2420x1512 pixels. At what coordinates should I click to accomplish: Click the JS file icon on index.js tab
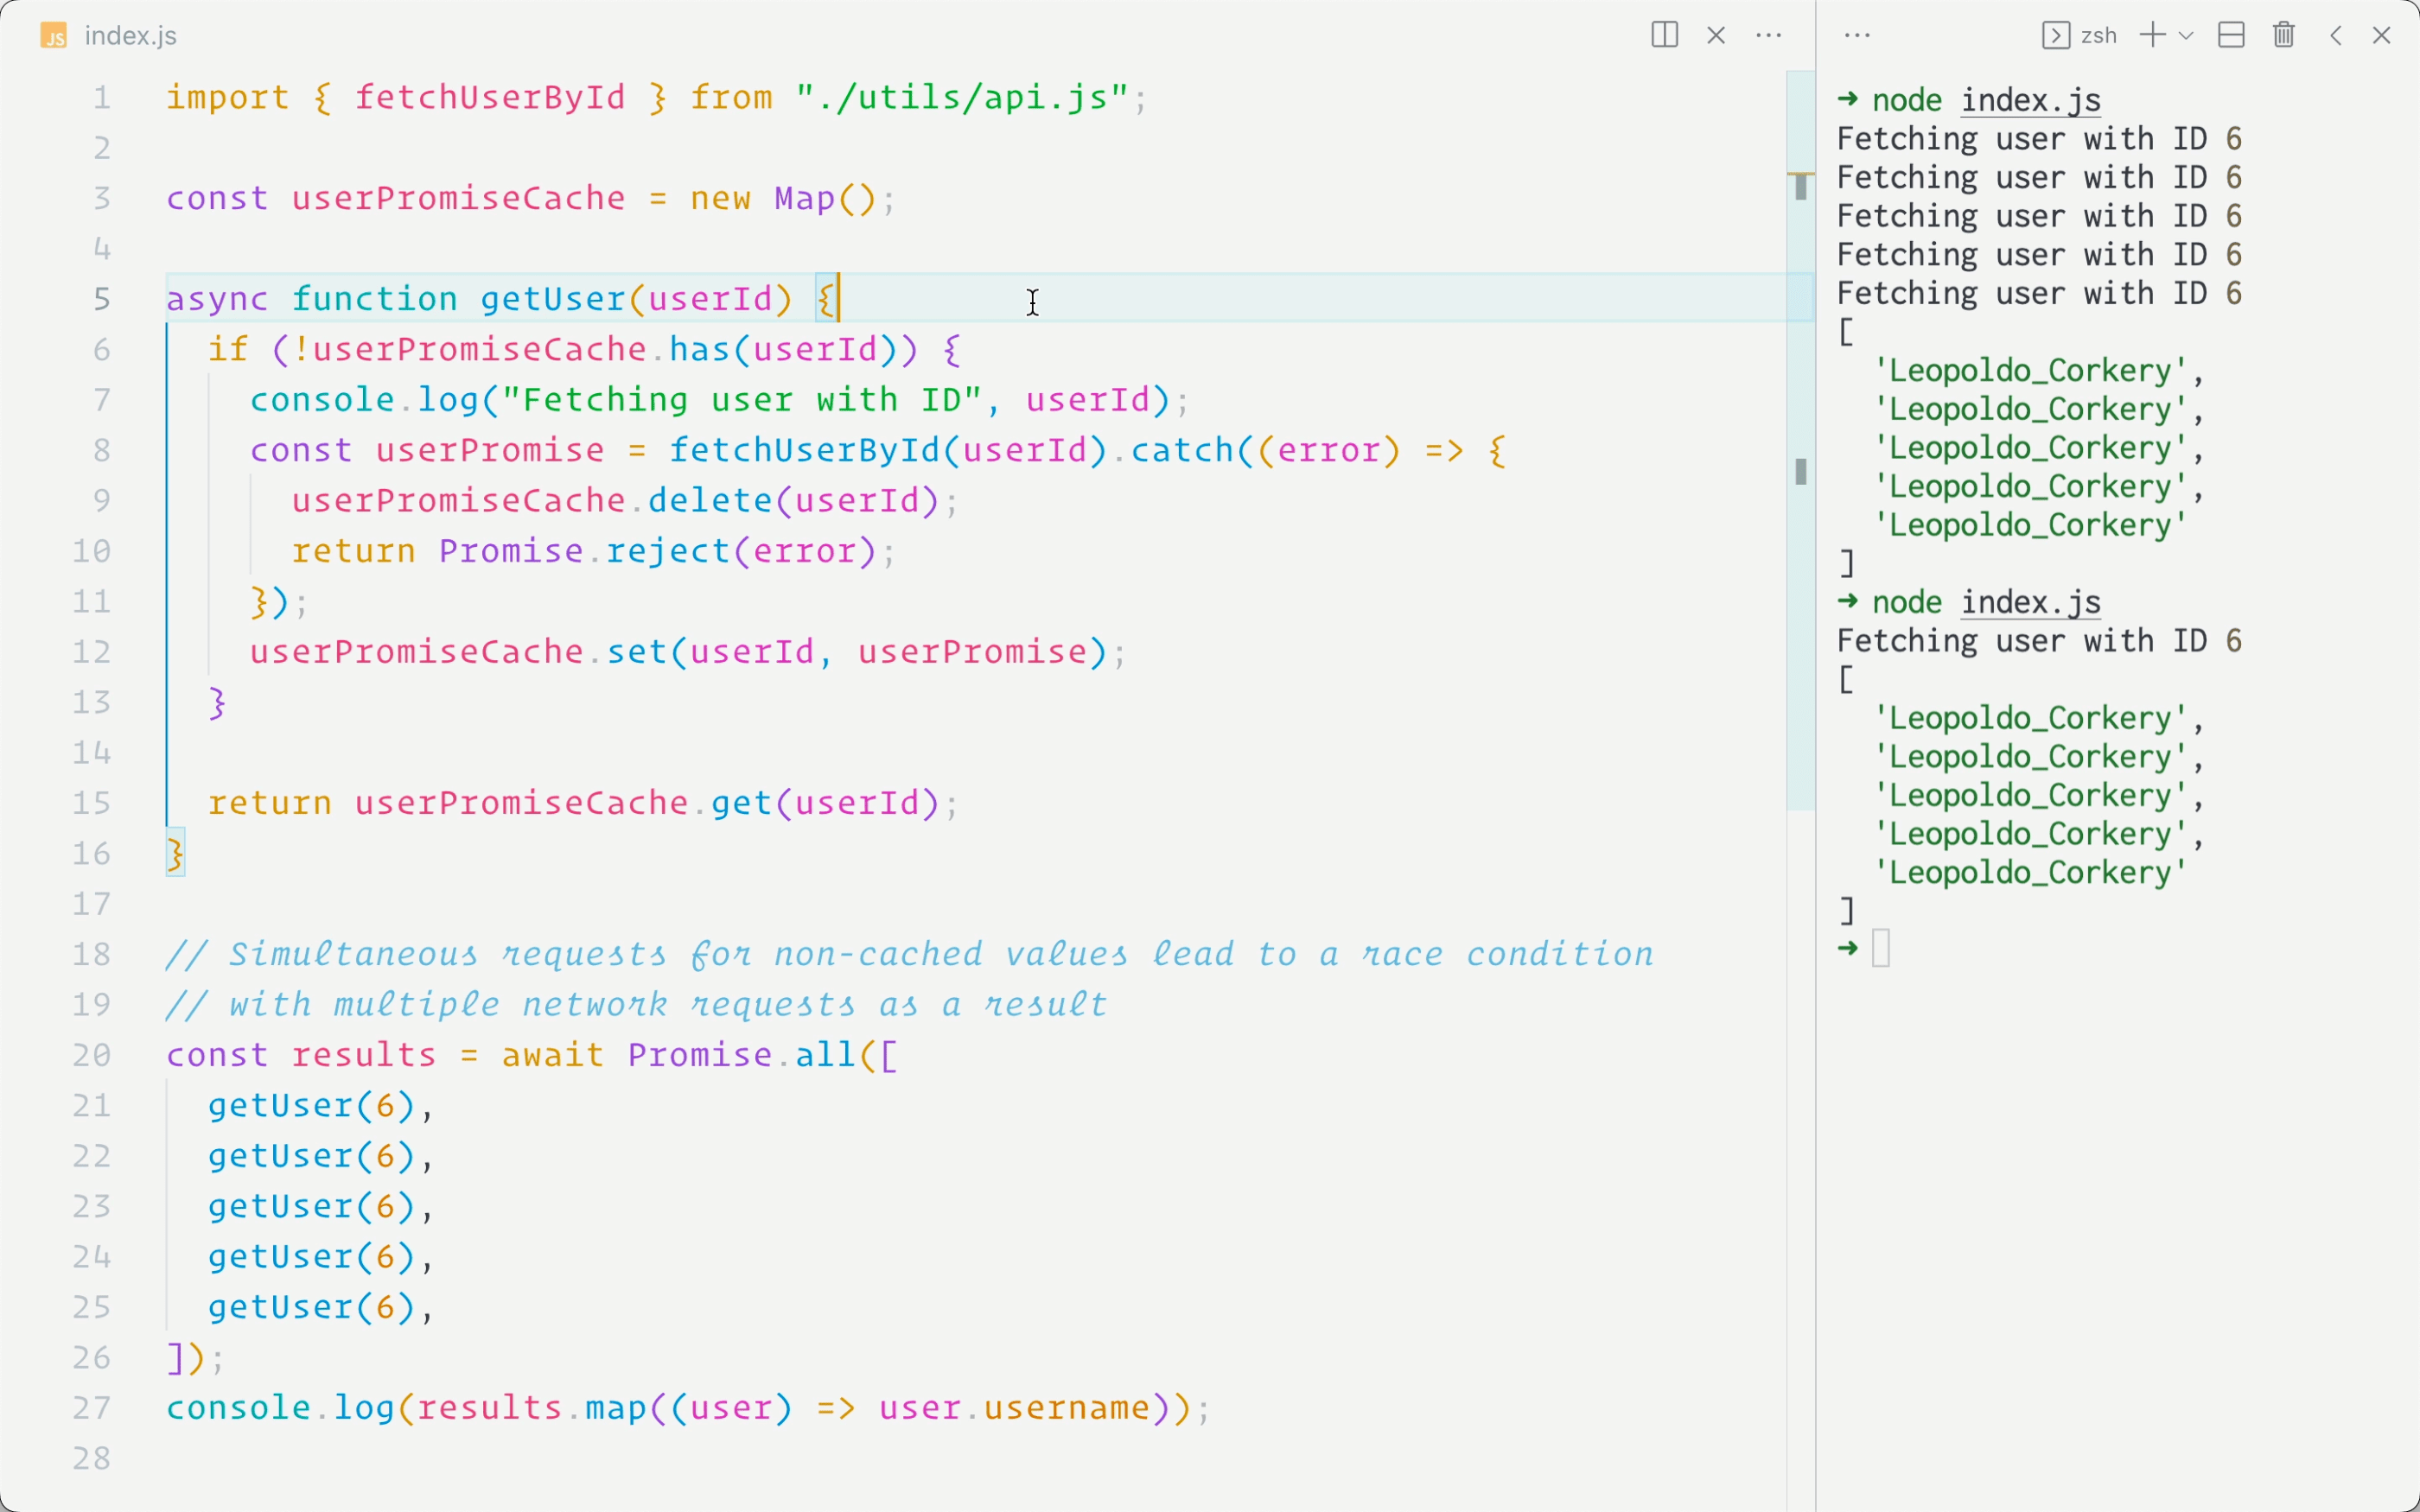tap(54, 36)
